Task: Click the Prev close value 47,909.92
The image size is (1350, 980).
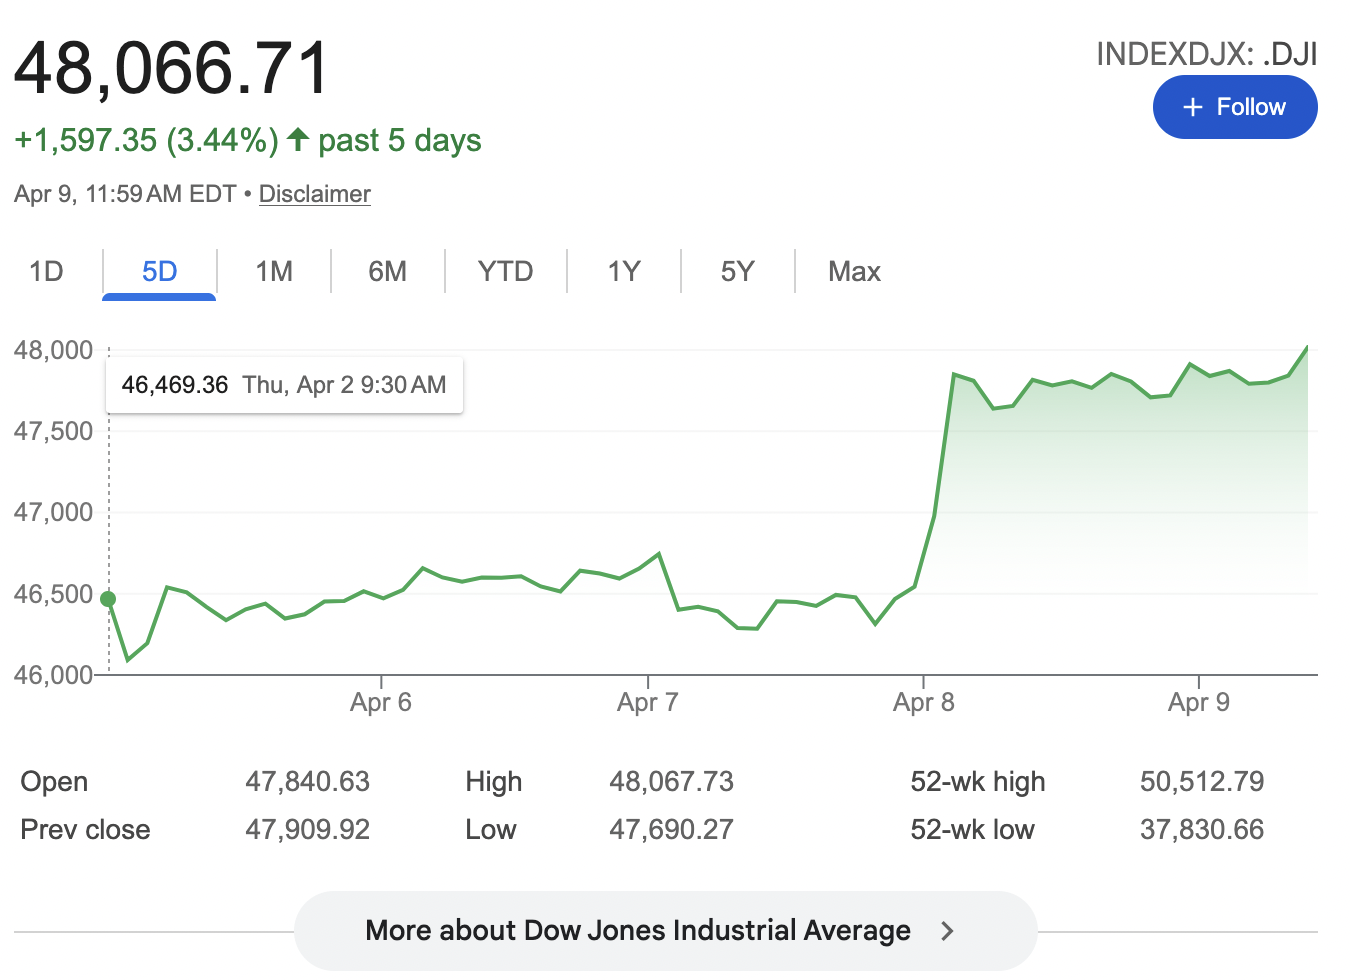Action: pyautogui.click(x=308, y=830)
